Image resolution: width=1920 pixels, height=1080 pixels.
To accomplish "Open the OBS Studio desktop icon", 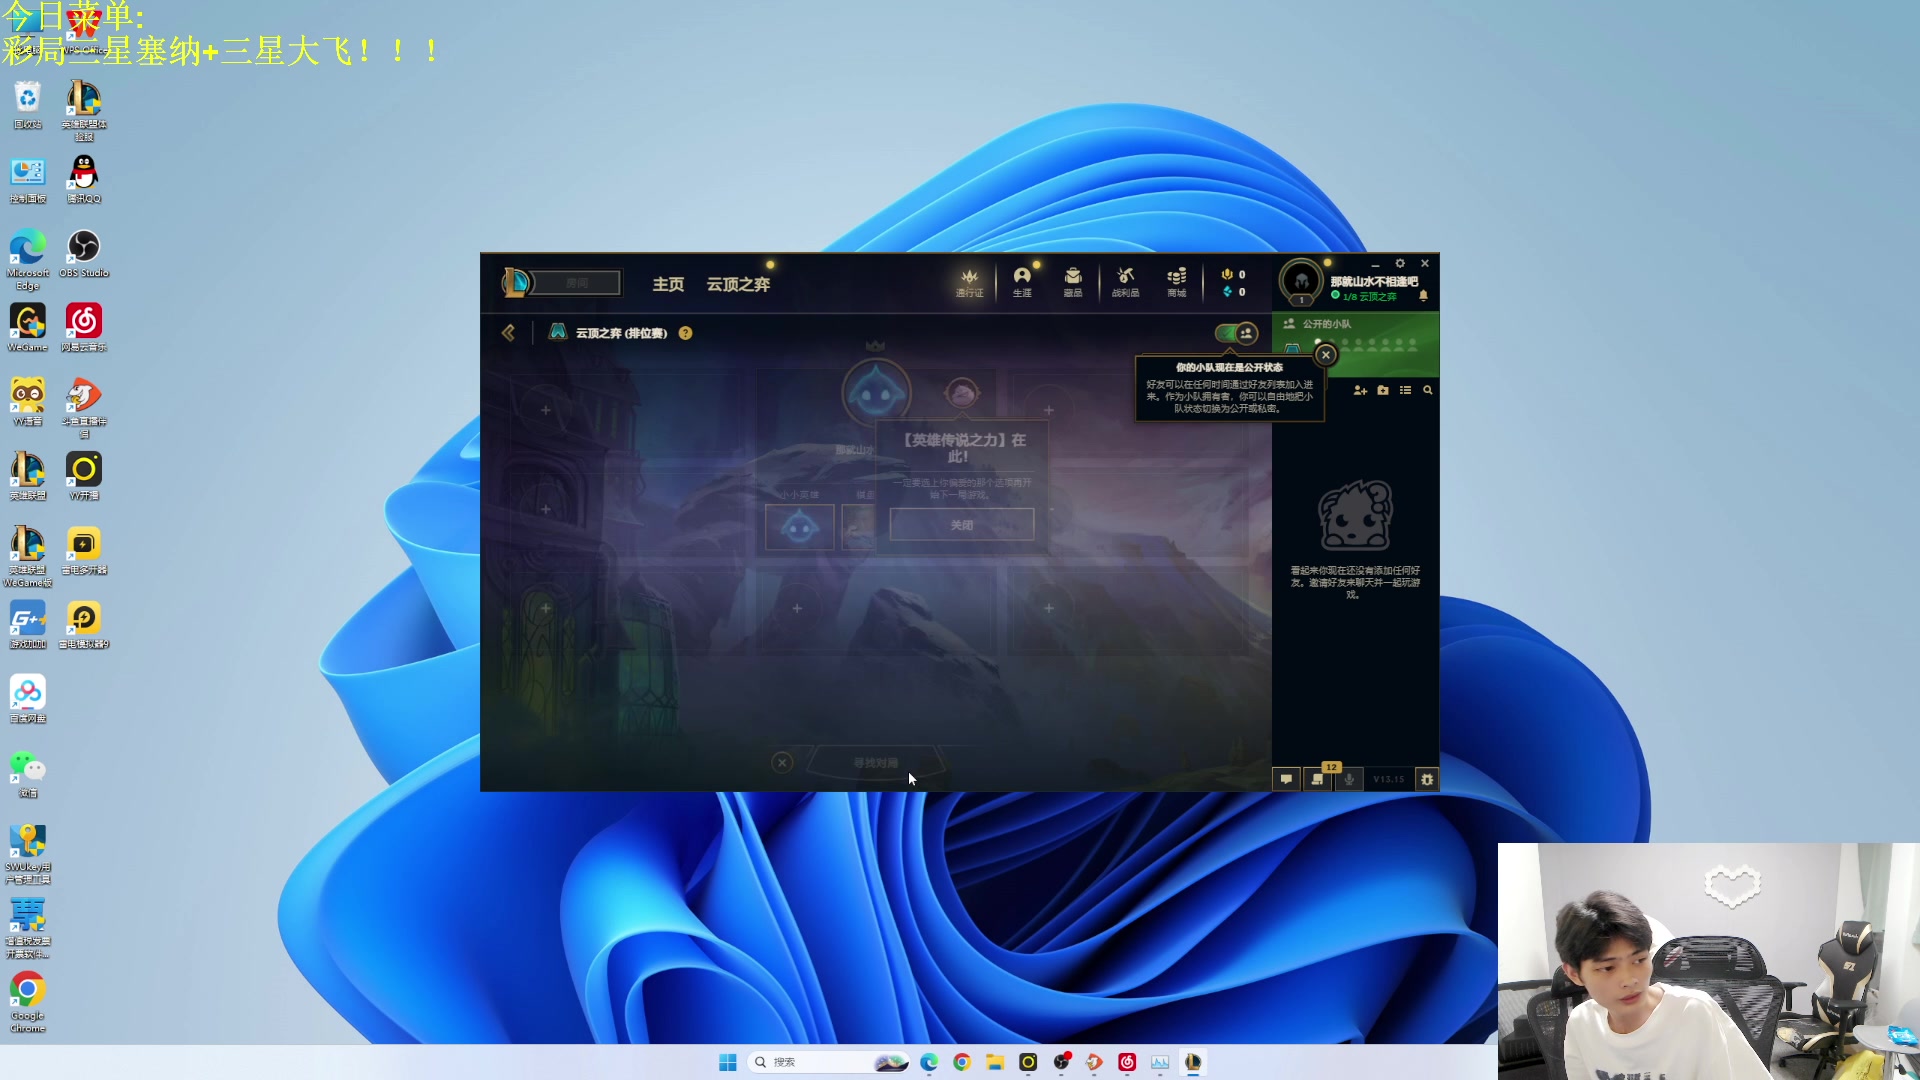I will coord(84,254).
